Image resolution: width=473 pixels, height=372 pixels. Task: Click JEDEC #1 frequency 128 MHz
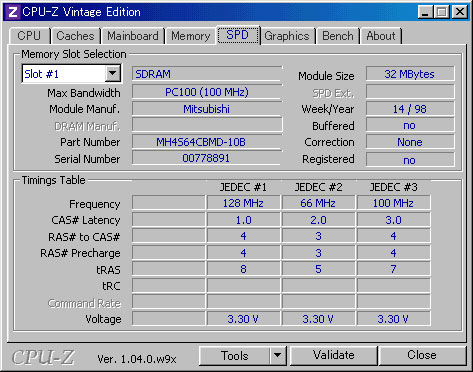(x=243, y=203)
